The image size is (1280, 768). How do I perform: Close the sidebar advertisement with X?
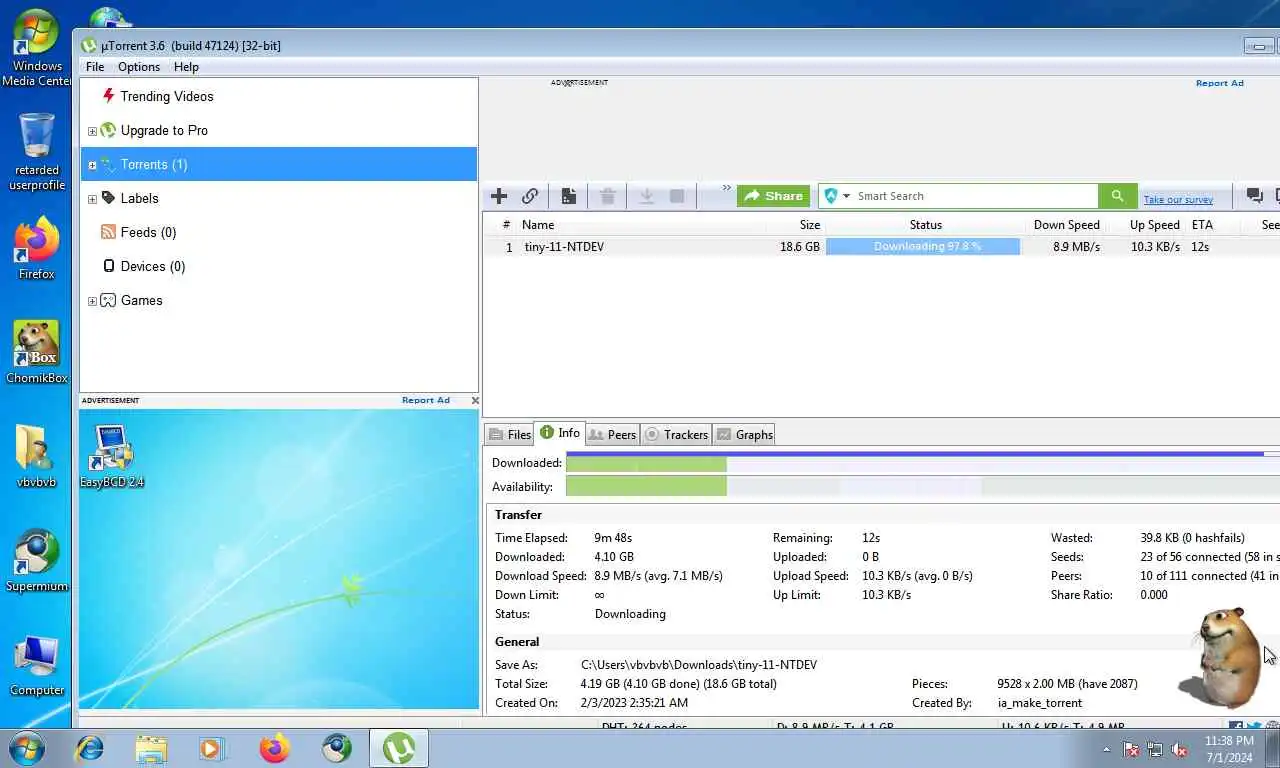(x=474, y=400)
